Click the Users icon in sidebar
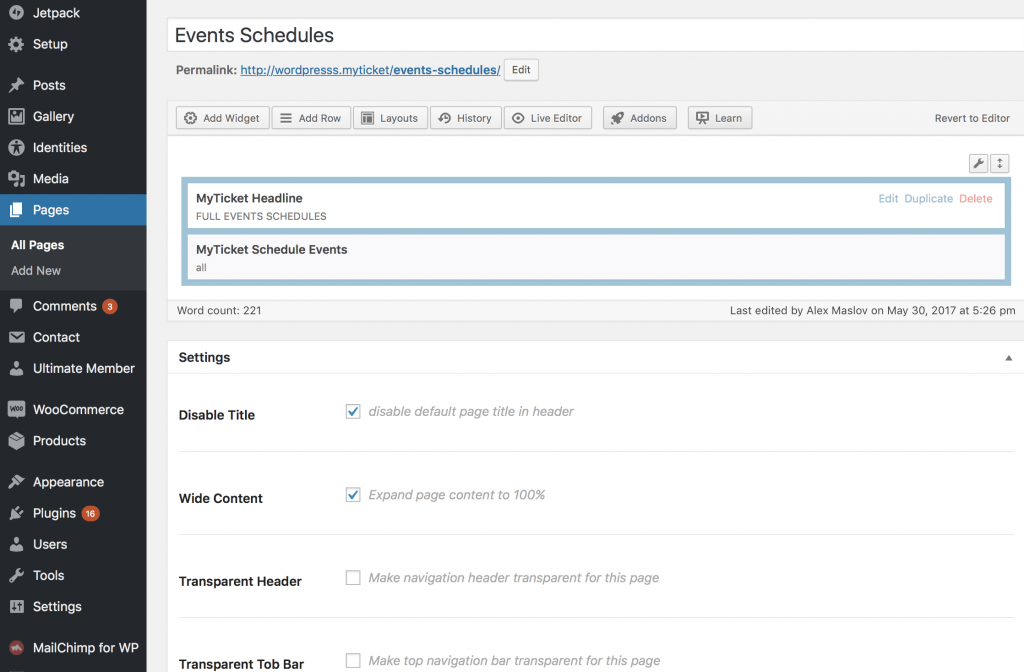The image size is (1024, 672). 16,544
